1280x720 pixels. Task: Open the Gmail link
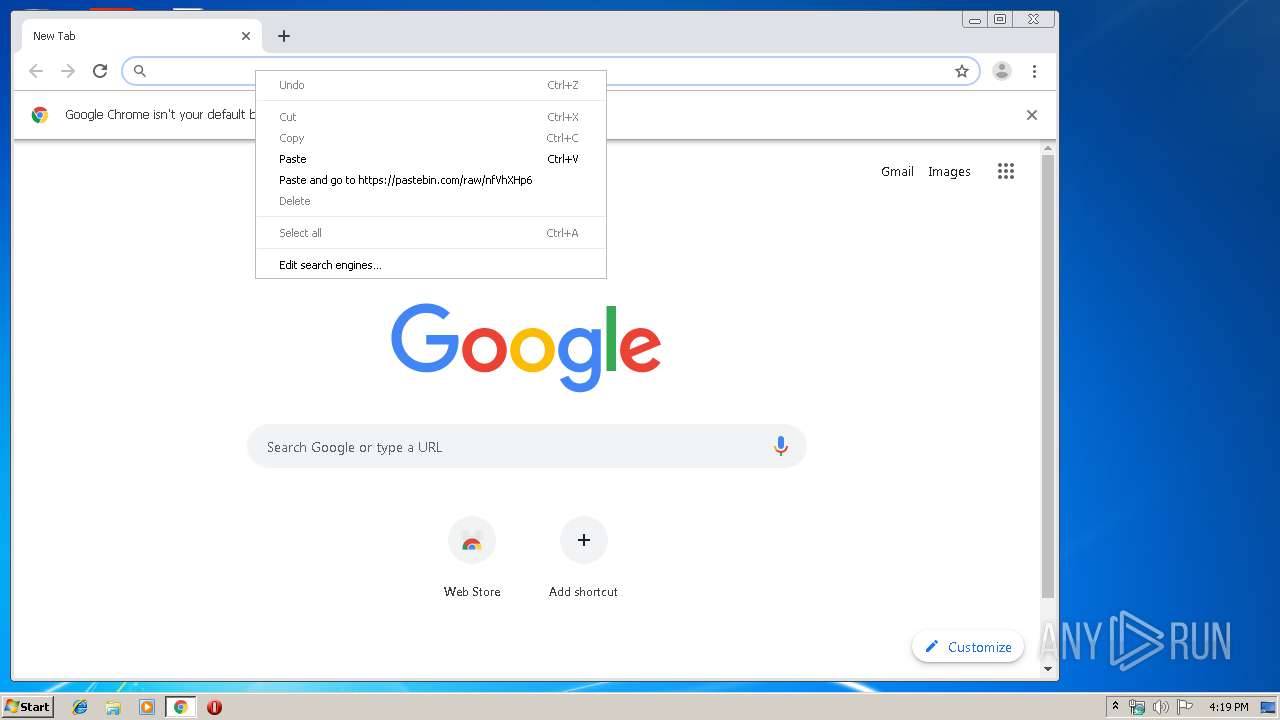tap(897, 171)
